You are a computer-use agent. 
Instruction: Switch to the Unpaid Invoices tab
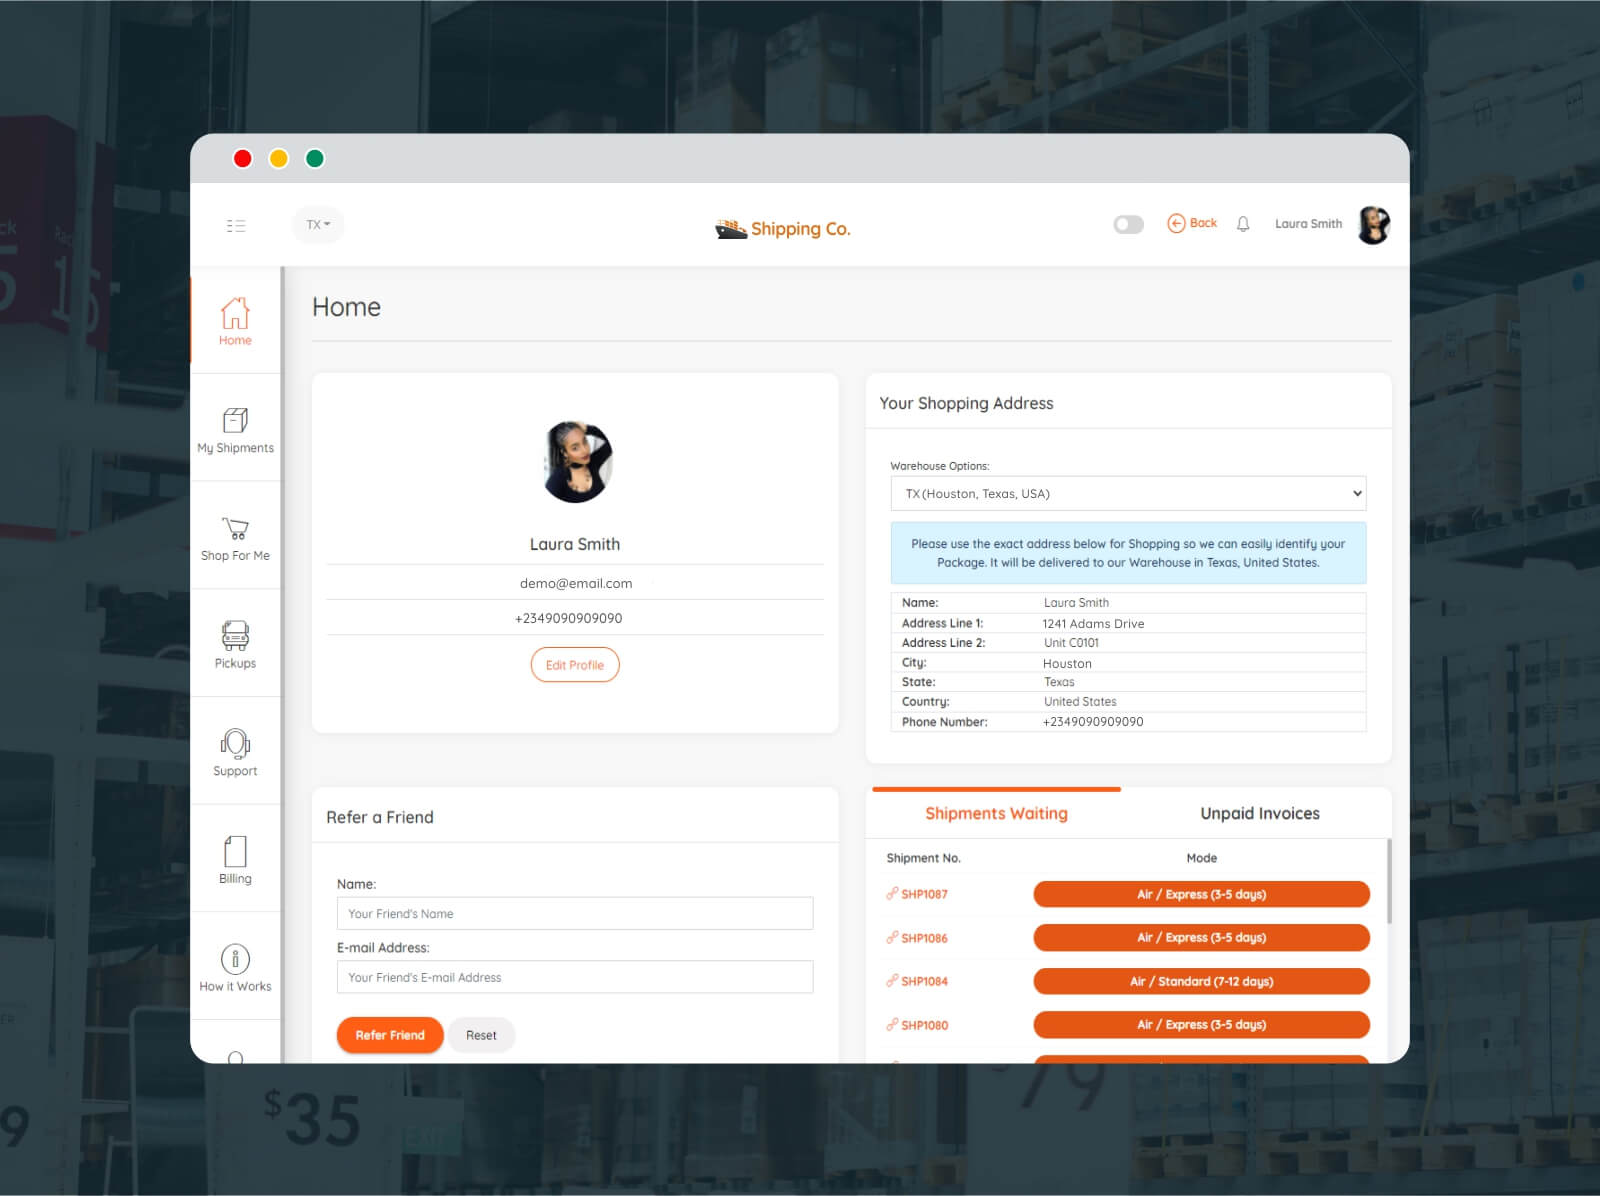pyautogui.click(x=1260, y=814)
